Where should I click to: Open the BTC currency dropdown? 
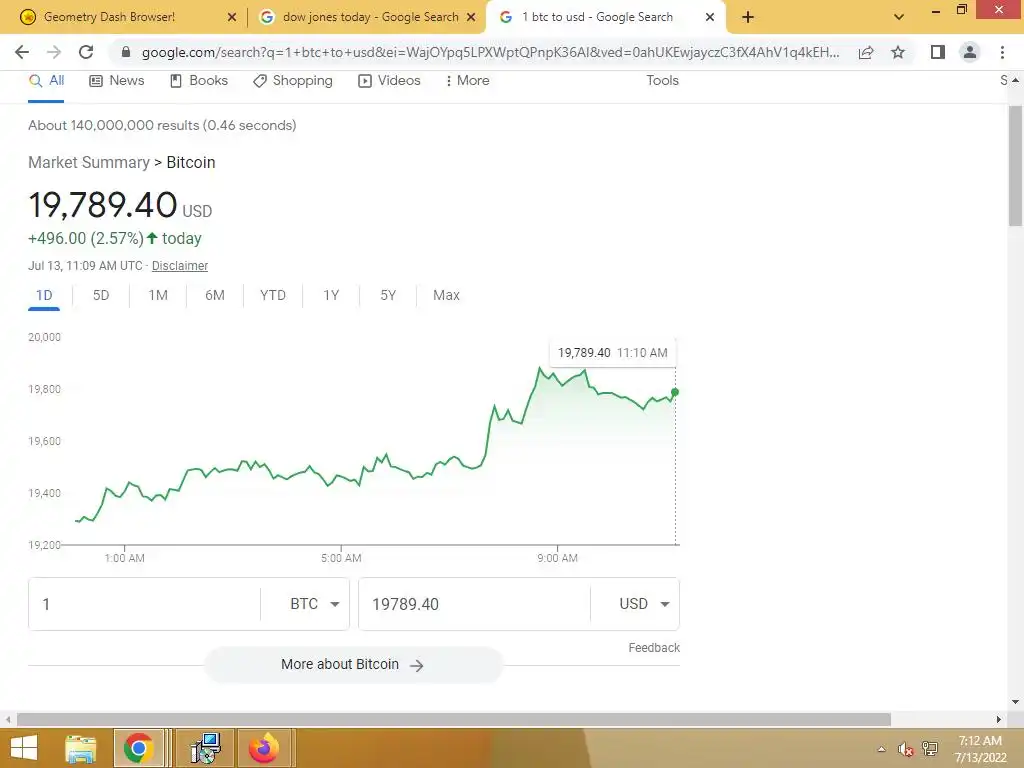tap(315, 604)
